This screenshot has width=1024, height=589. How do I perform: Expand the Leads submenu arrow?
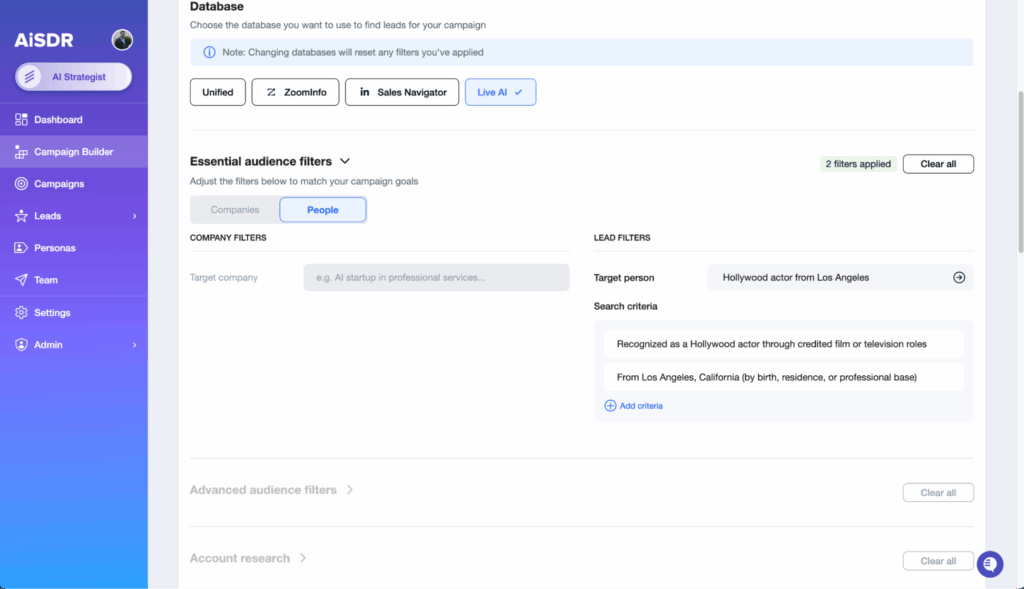134,216
